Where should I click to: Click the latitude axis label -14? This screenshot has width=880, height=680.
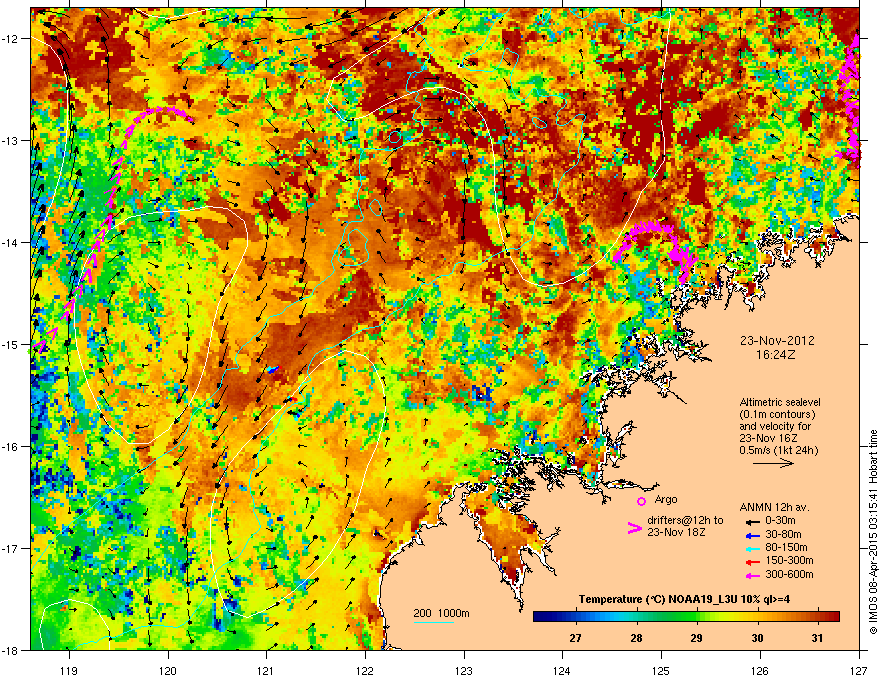pos(11,243)
